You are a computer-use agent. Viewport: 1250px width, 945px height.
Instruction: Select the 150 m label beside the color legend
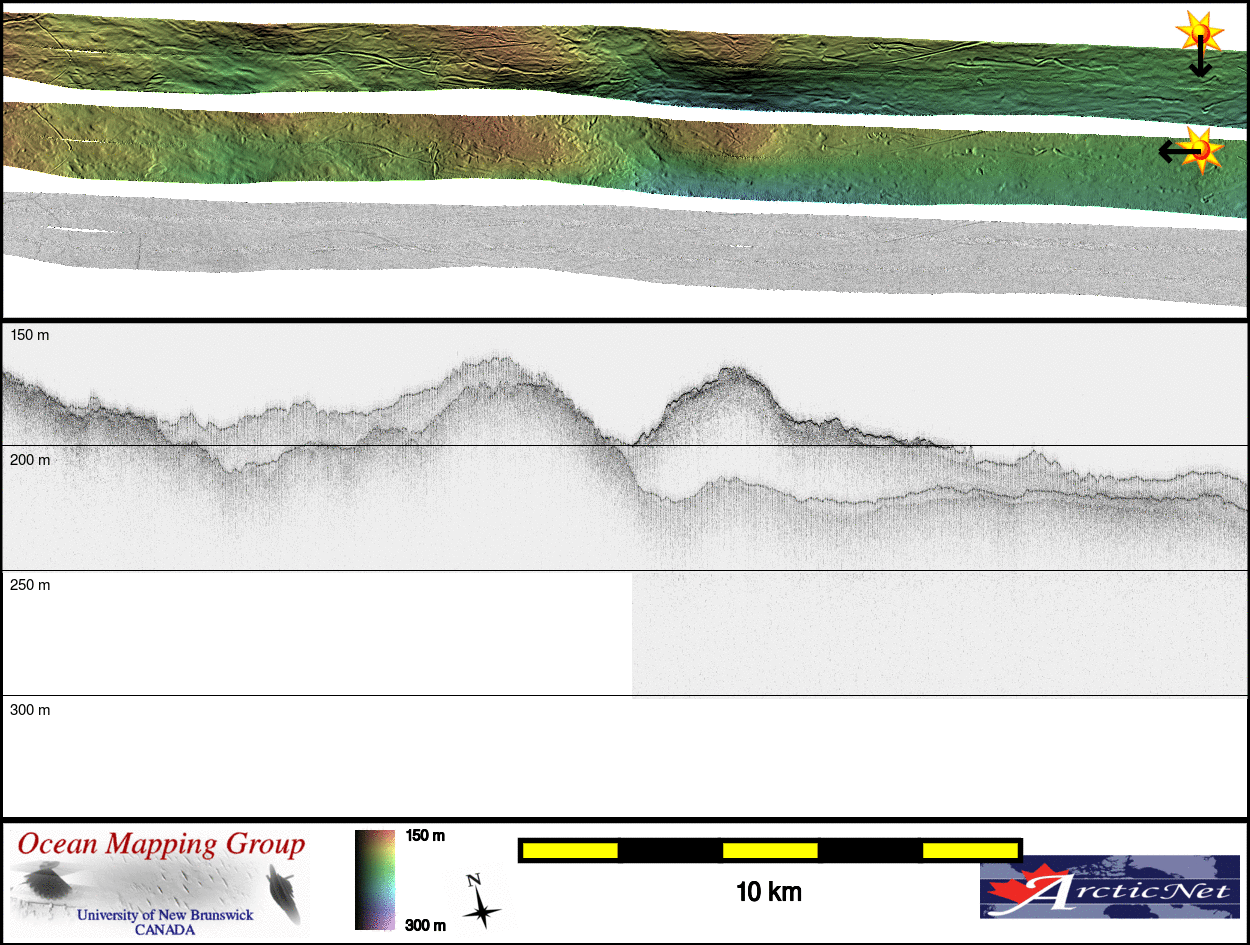pos(425,836)
